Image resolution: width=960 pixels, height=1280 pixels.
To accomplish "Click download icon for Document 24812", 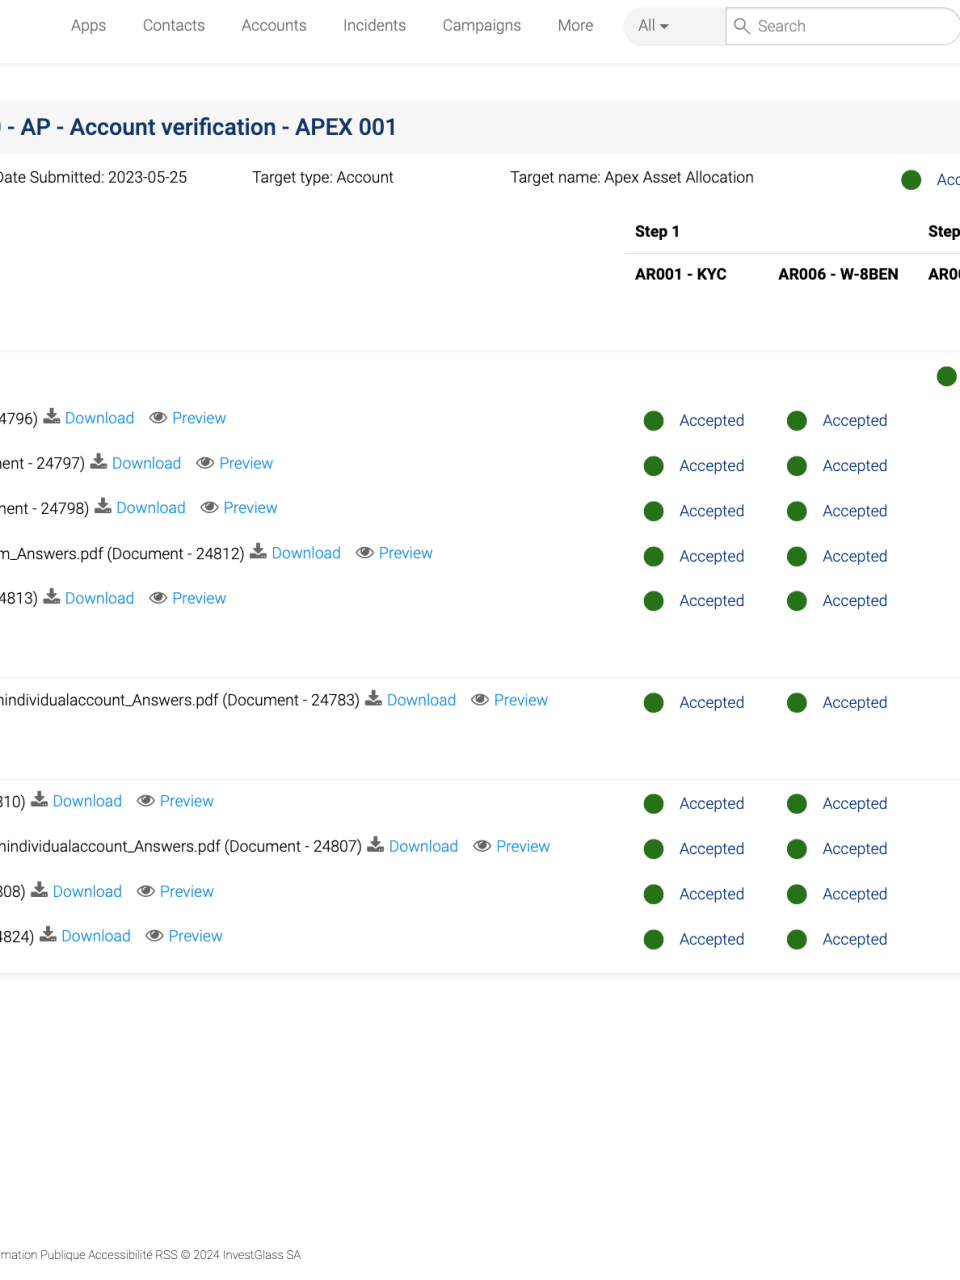I will (258, 552).
